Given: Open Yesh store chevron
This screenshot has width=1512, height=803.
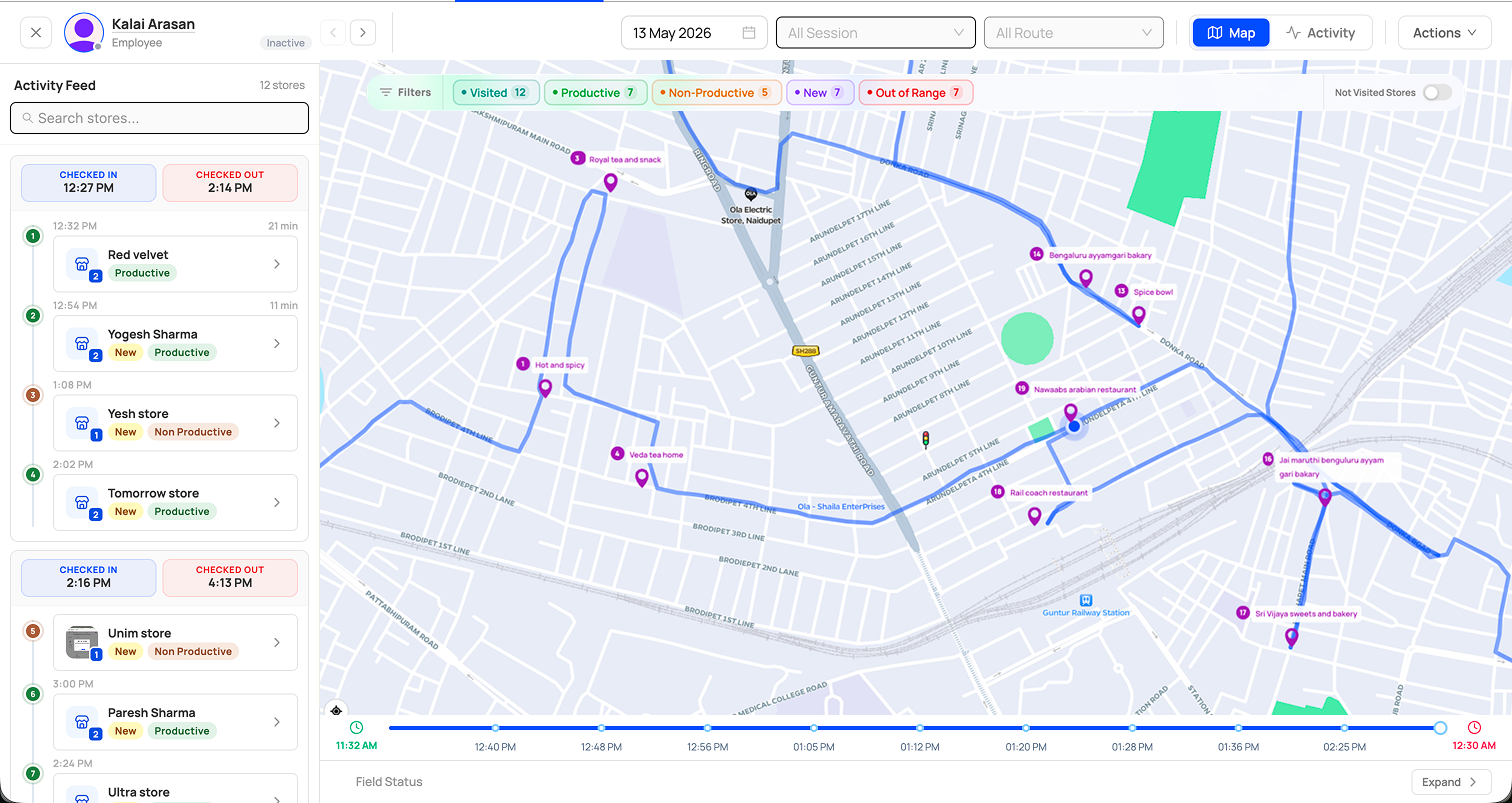Looking at the screenshot, I should (x=277, y=423).
